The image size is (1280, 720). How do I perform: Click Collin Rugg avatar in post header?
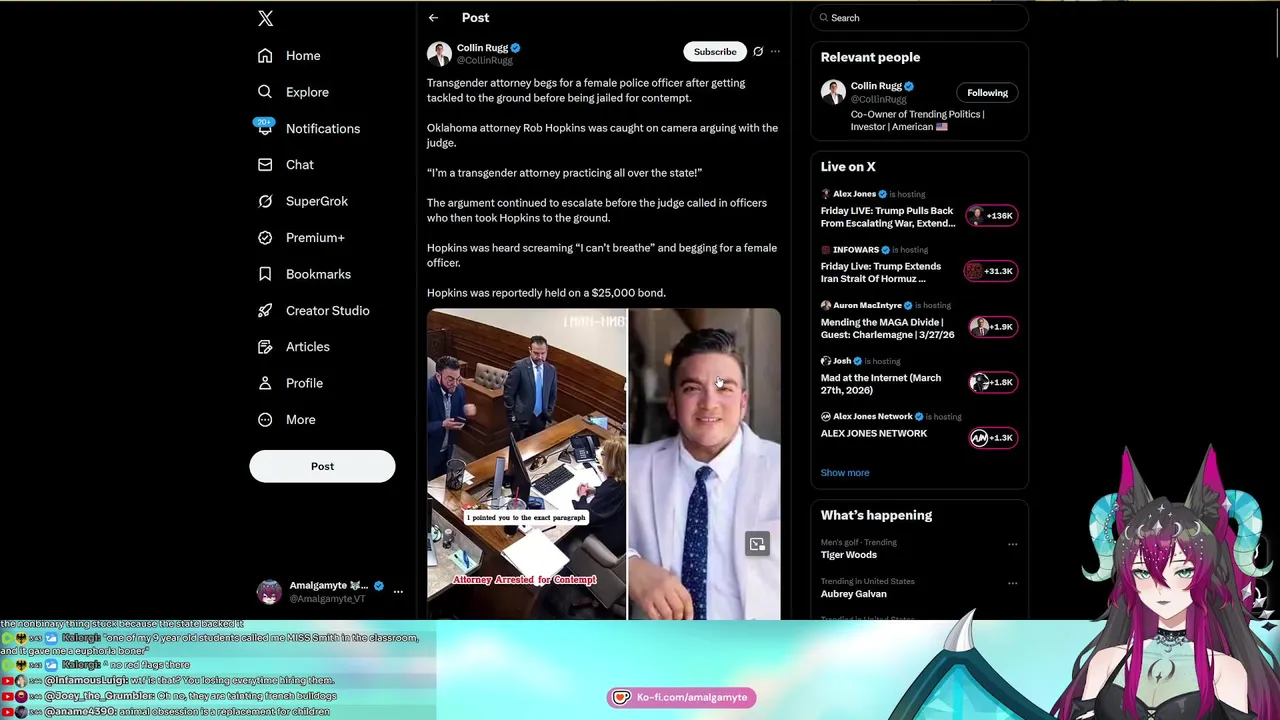439,54
